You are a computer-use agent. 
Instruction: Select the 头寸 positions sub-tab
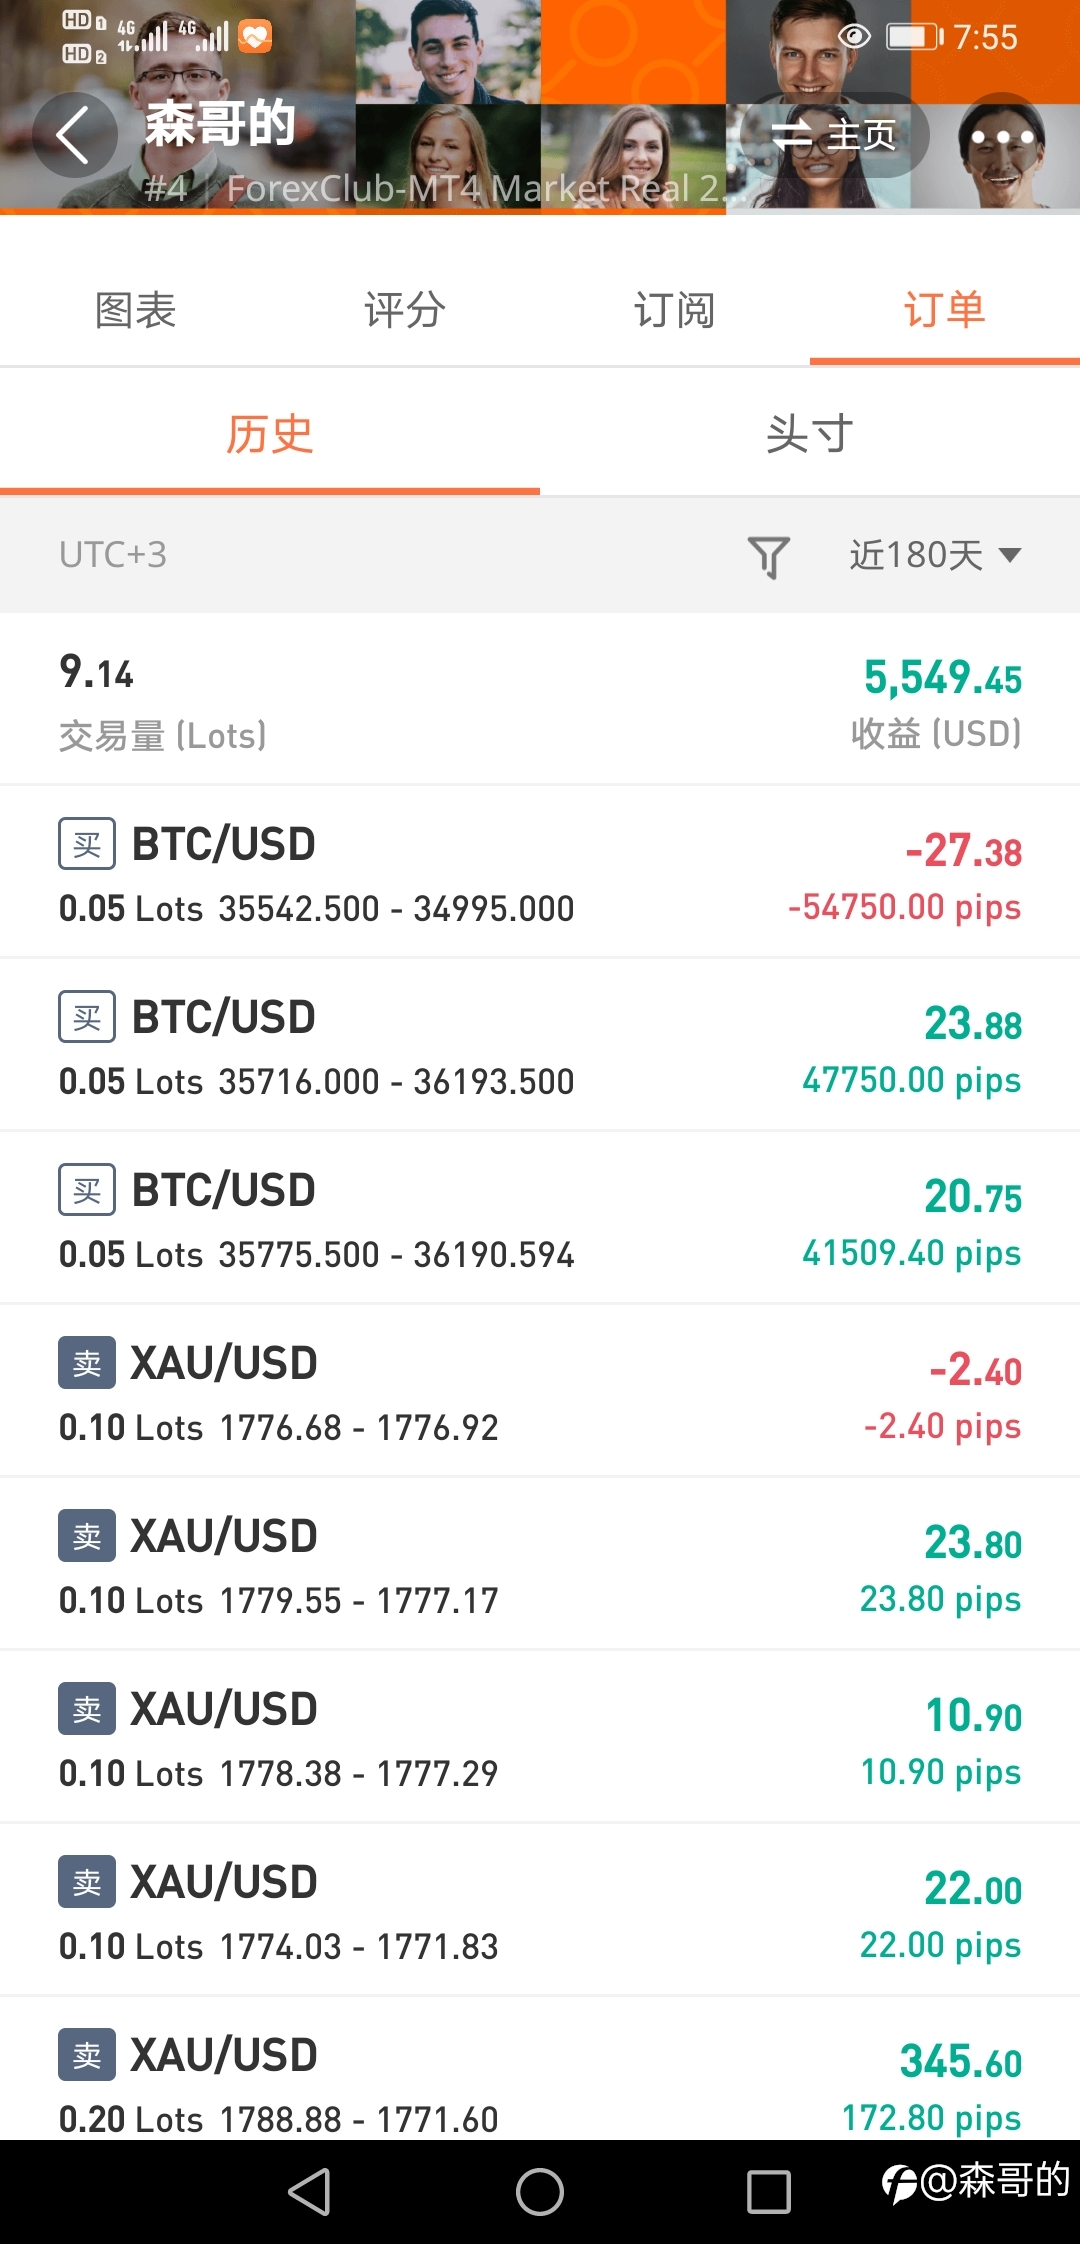(x=810, y=434)
